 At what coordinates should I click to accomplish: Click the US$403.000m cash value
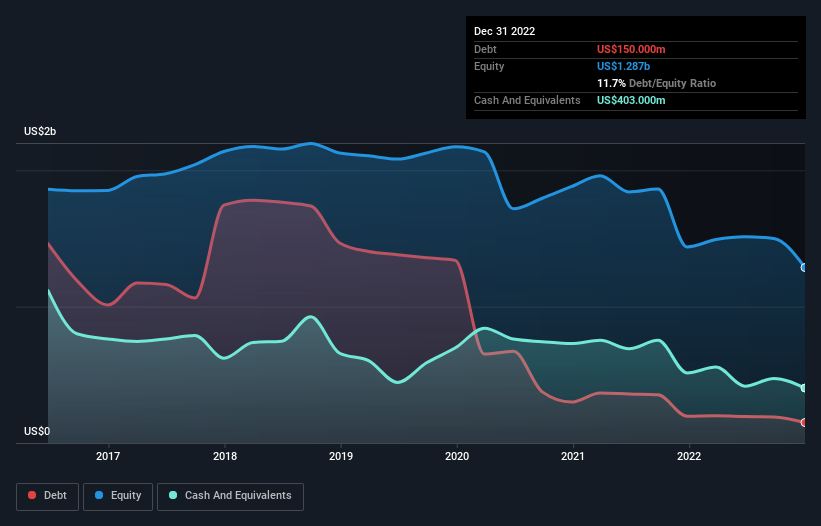click(x=631, y=100)
